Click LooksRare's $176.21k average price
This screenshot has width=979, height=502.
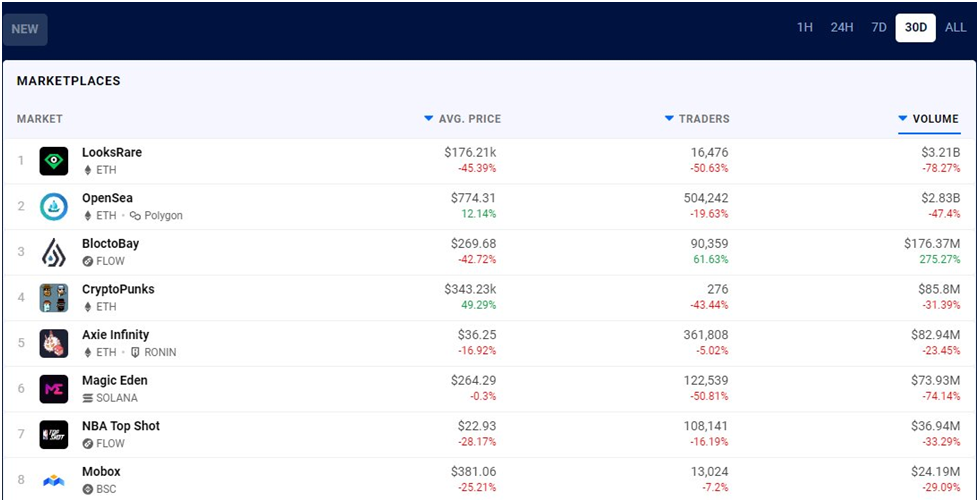pos(470,153)
